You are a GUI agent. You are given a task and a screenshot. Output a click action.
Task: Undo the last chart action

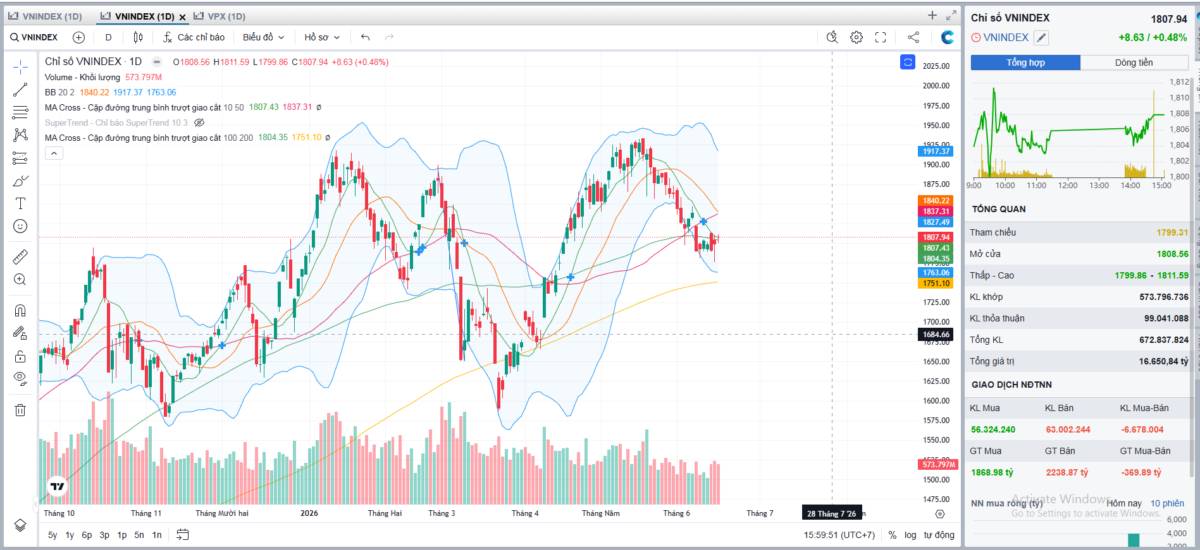tap(365, 37)
